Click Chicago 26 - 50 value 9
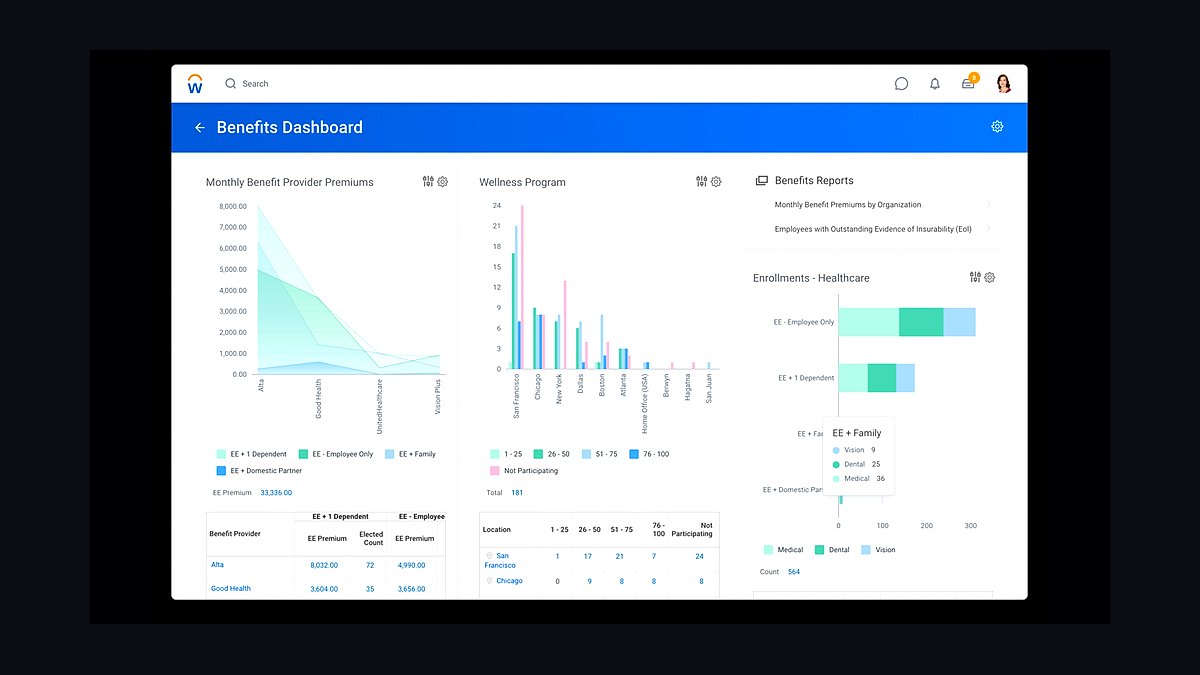This screenshot has height=675, width=1200. pos(589,581)
